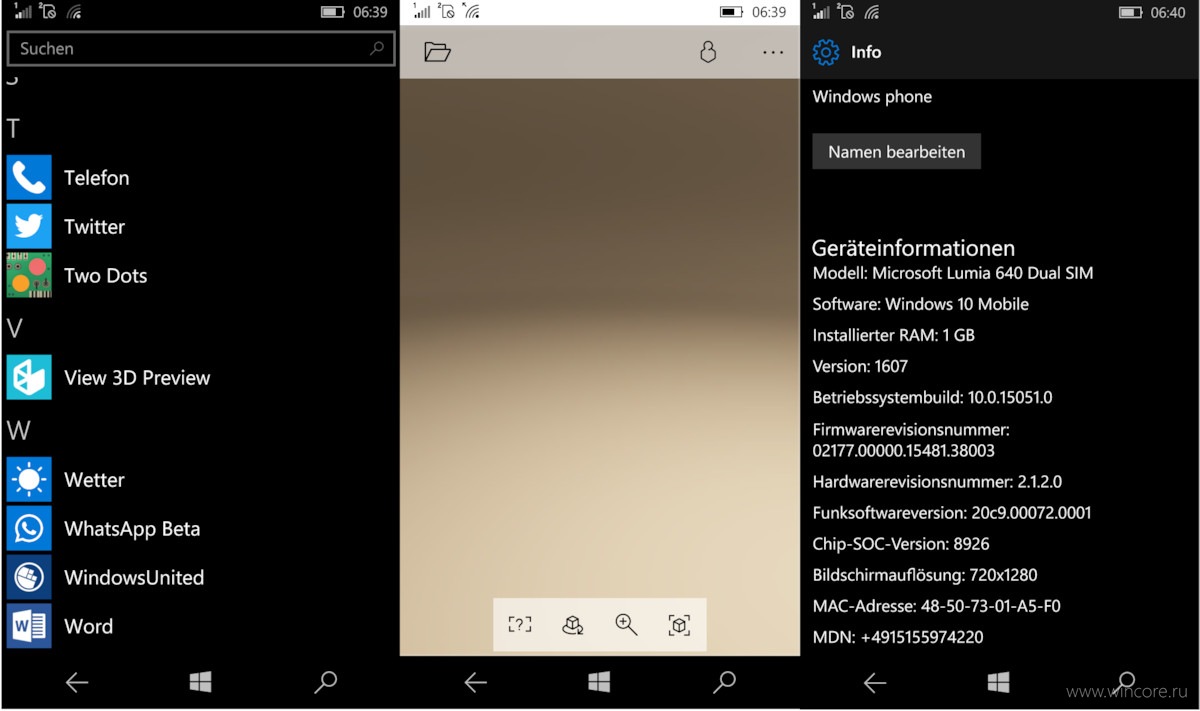The height and width of the screenshot is (711, 1200).
Task: Jump via the W letter header
Action: tap(18, 431)
